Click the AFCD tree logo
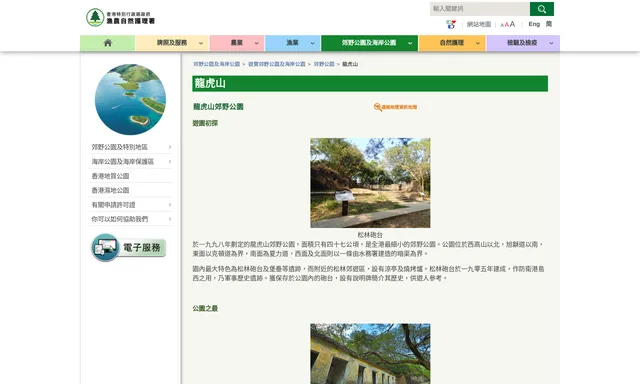 click(95, 17)
